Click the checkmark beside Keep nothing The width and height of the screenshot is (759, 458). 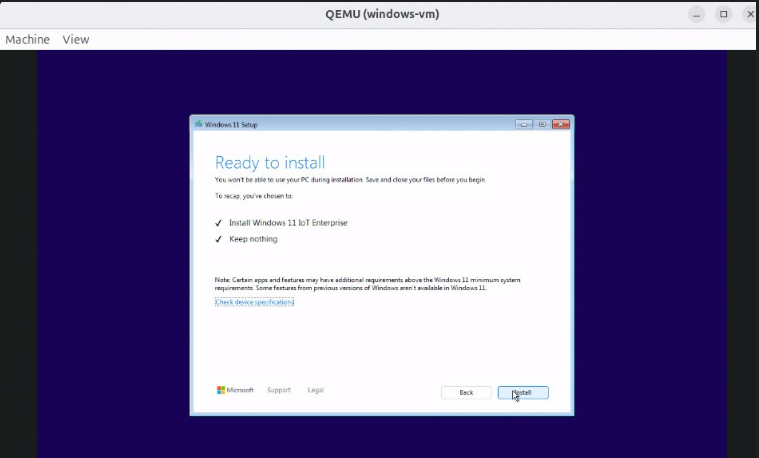point(218,239)
